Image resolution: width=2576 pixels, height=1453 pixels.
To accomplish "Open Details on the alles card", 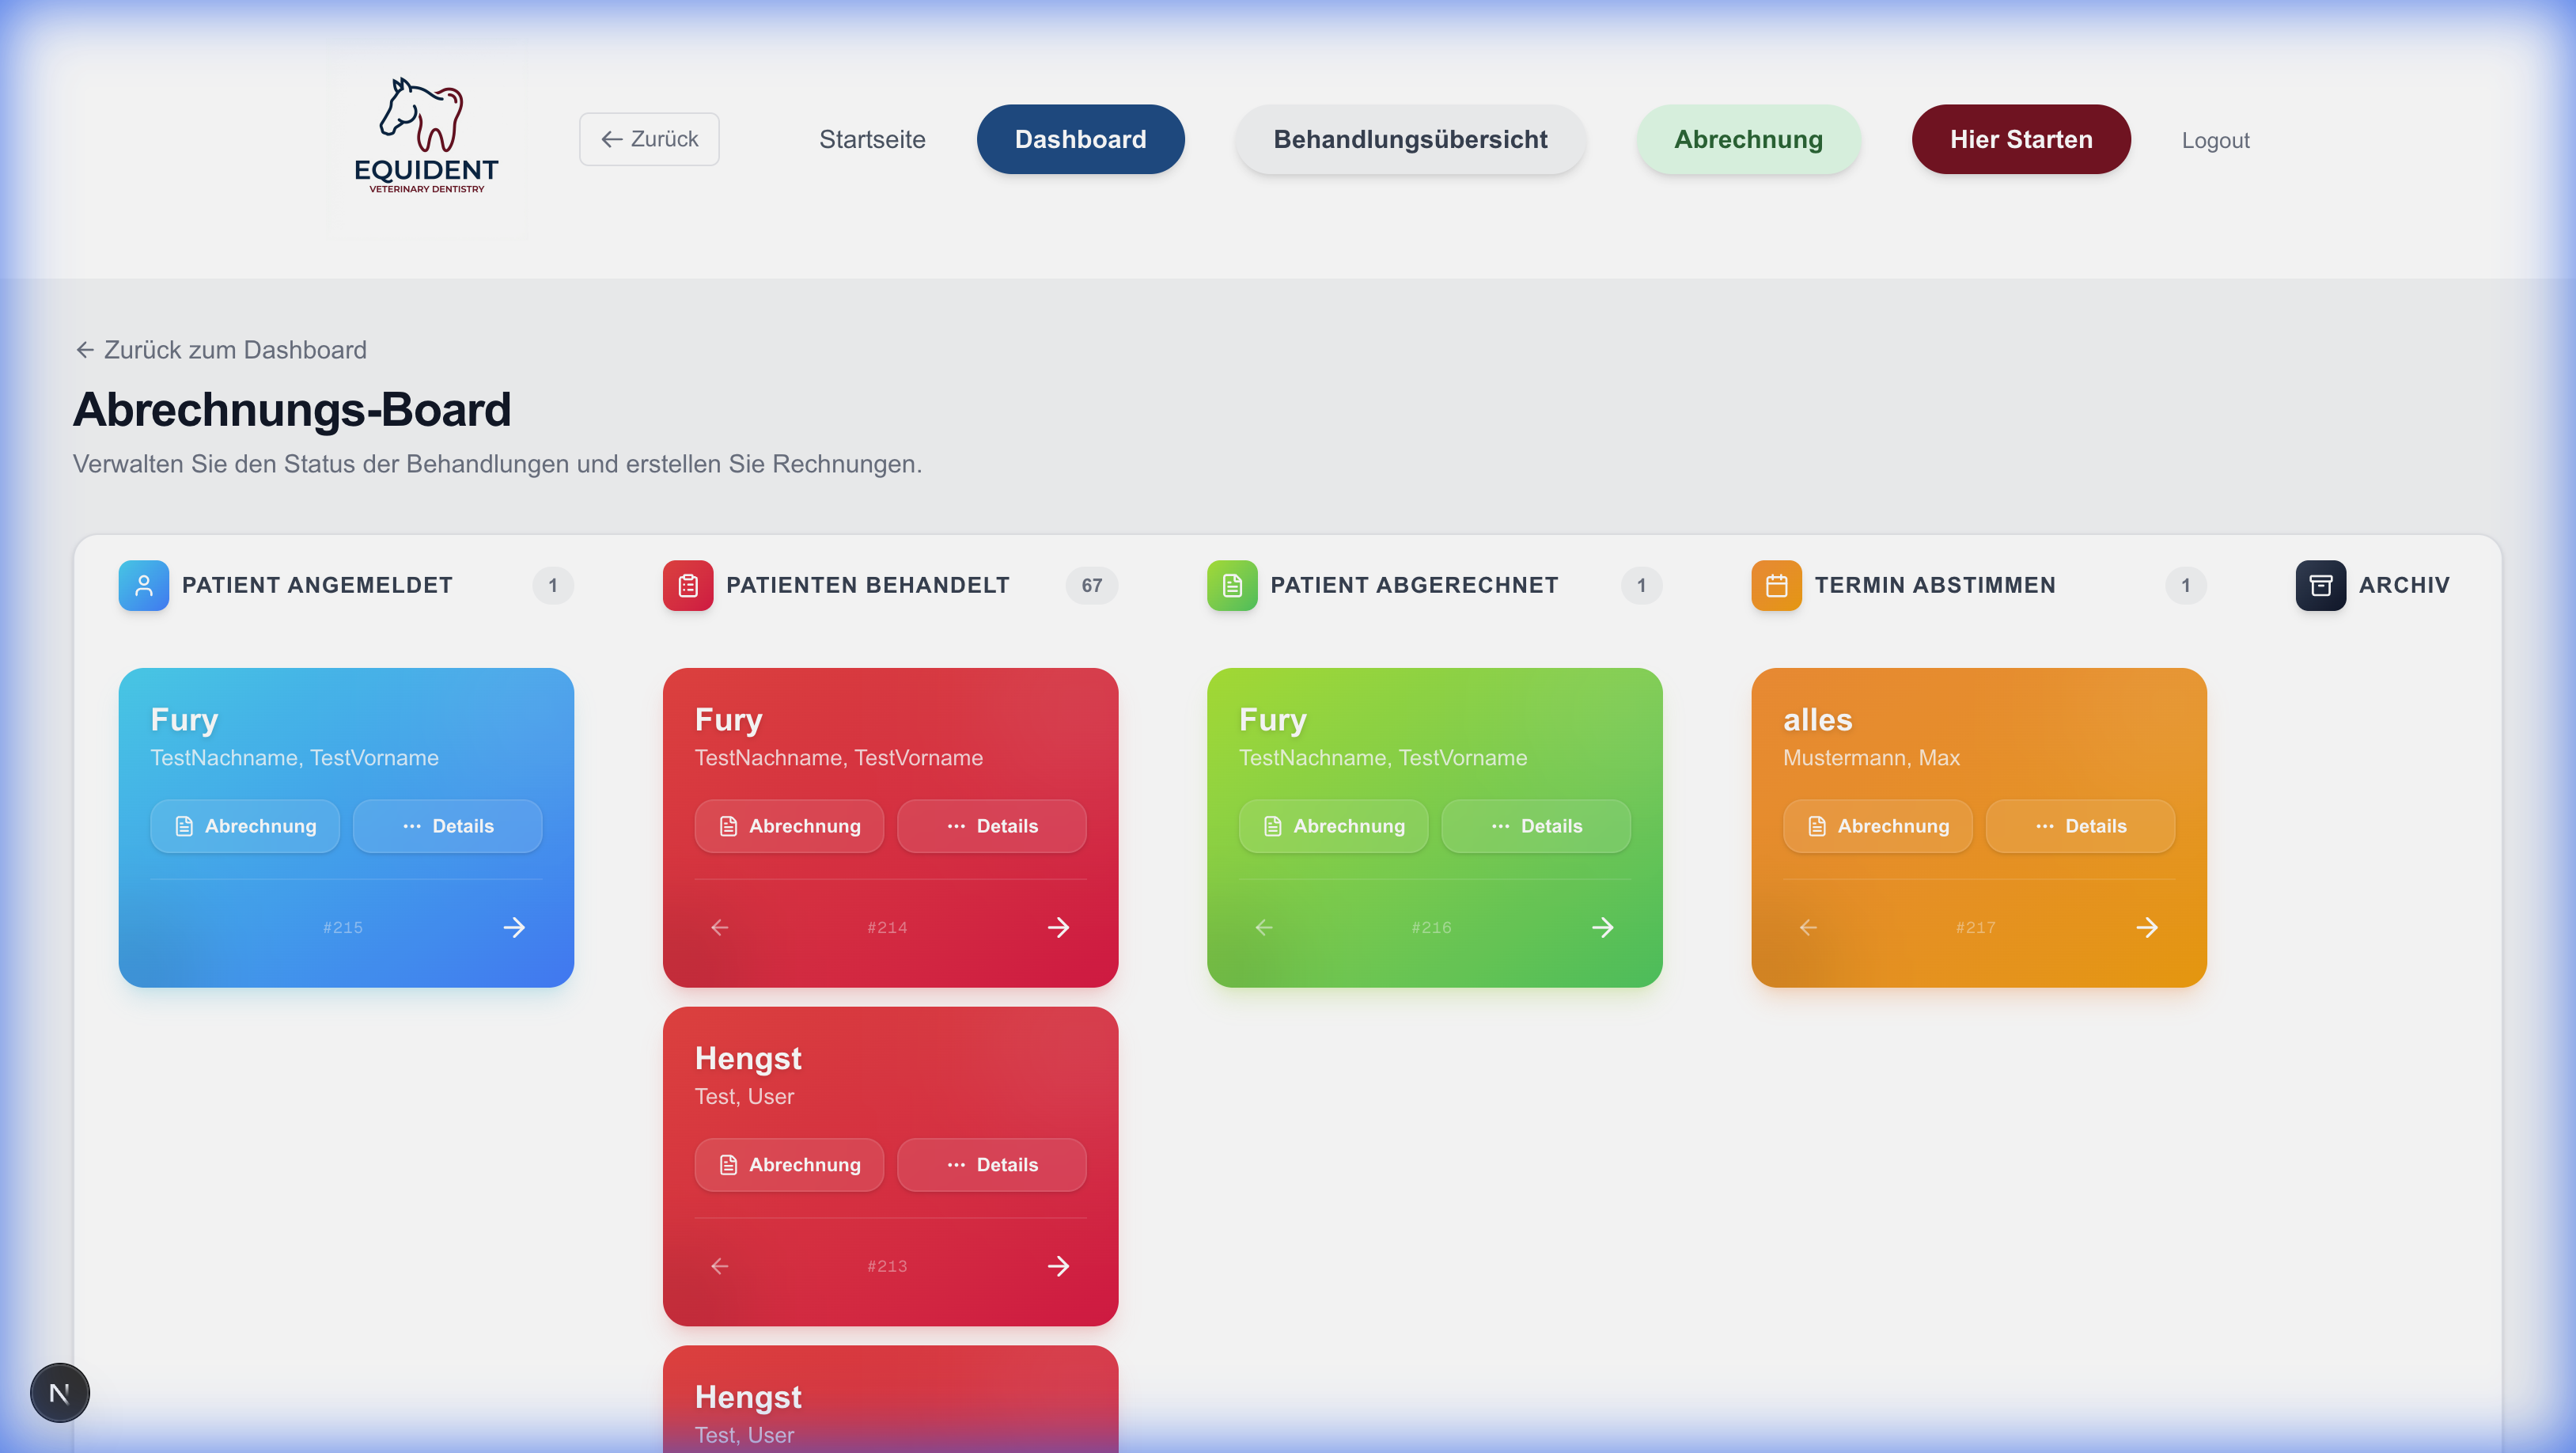I will point(2079,826).
